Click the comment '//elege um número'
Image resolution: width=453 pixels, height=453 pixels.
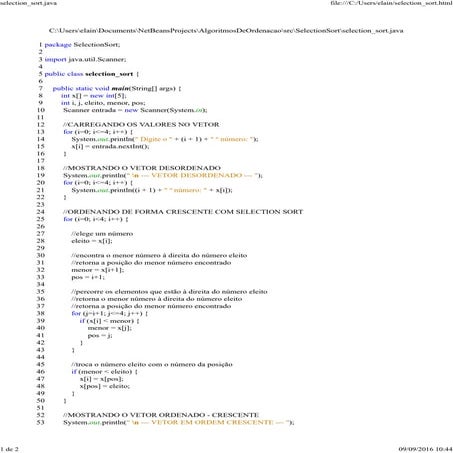102,234
